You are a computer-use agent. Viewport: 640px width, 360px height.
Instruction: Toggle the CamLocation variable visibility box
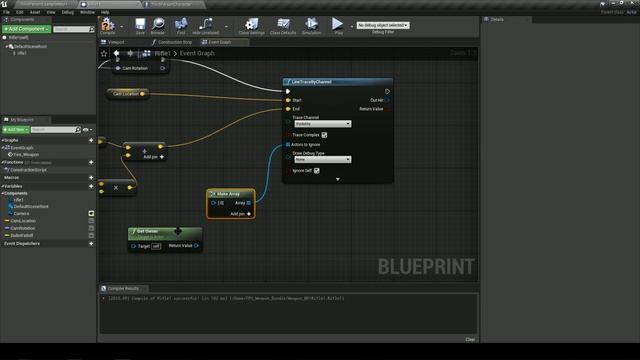coord(91,221)
